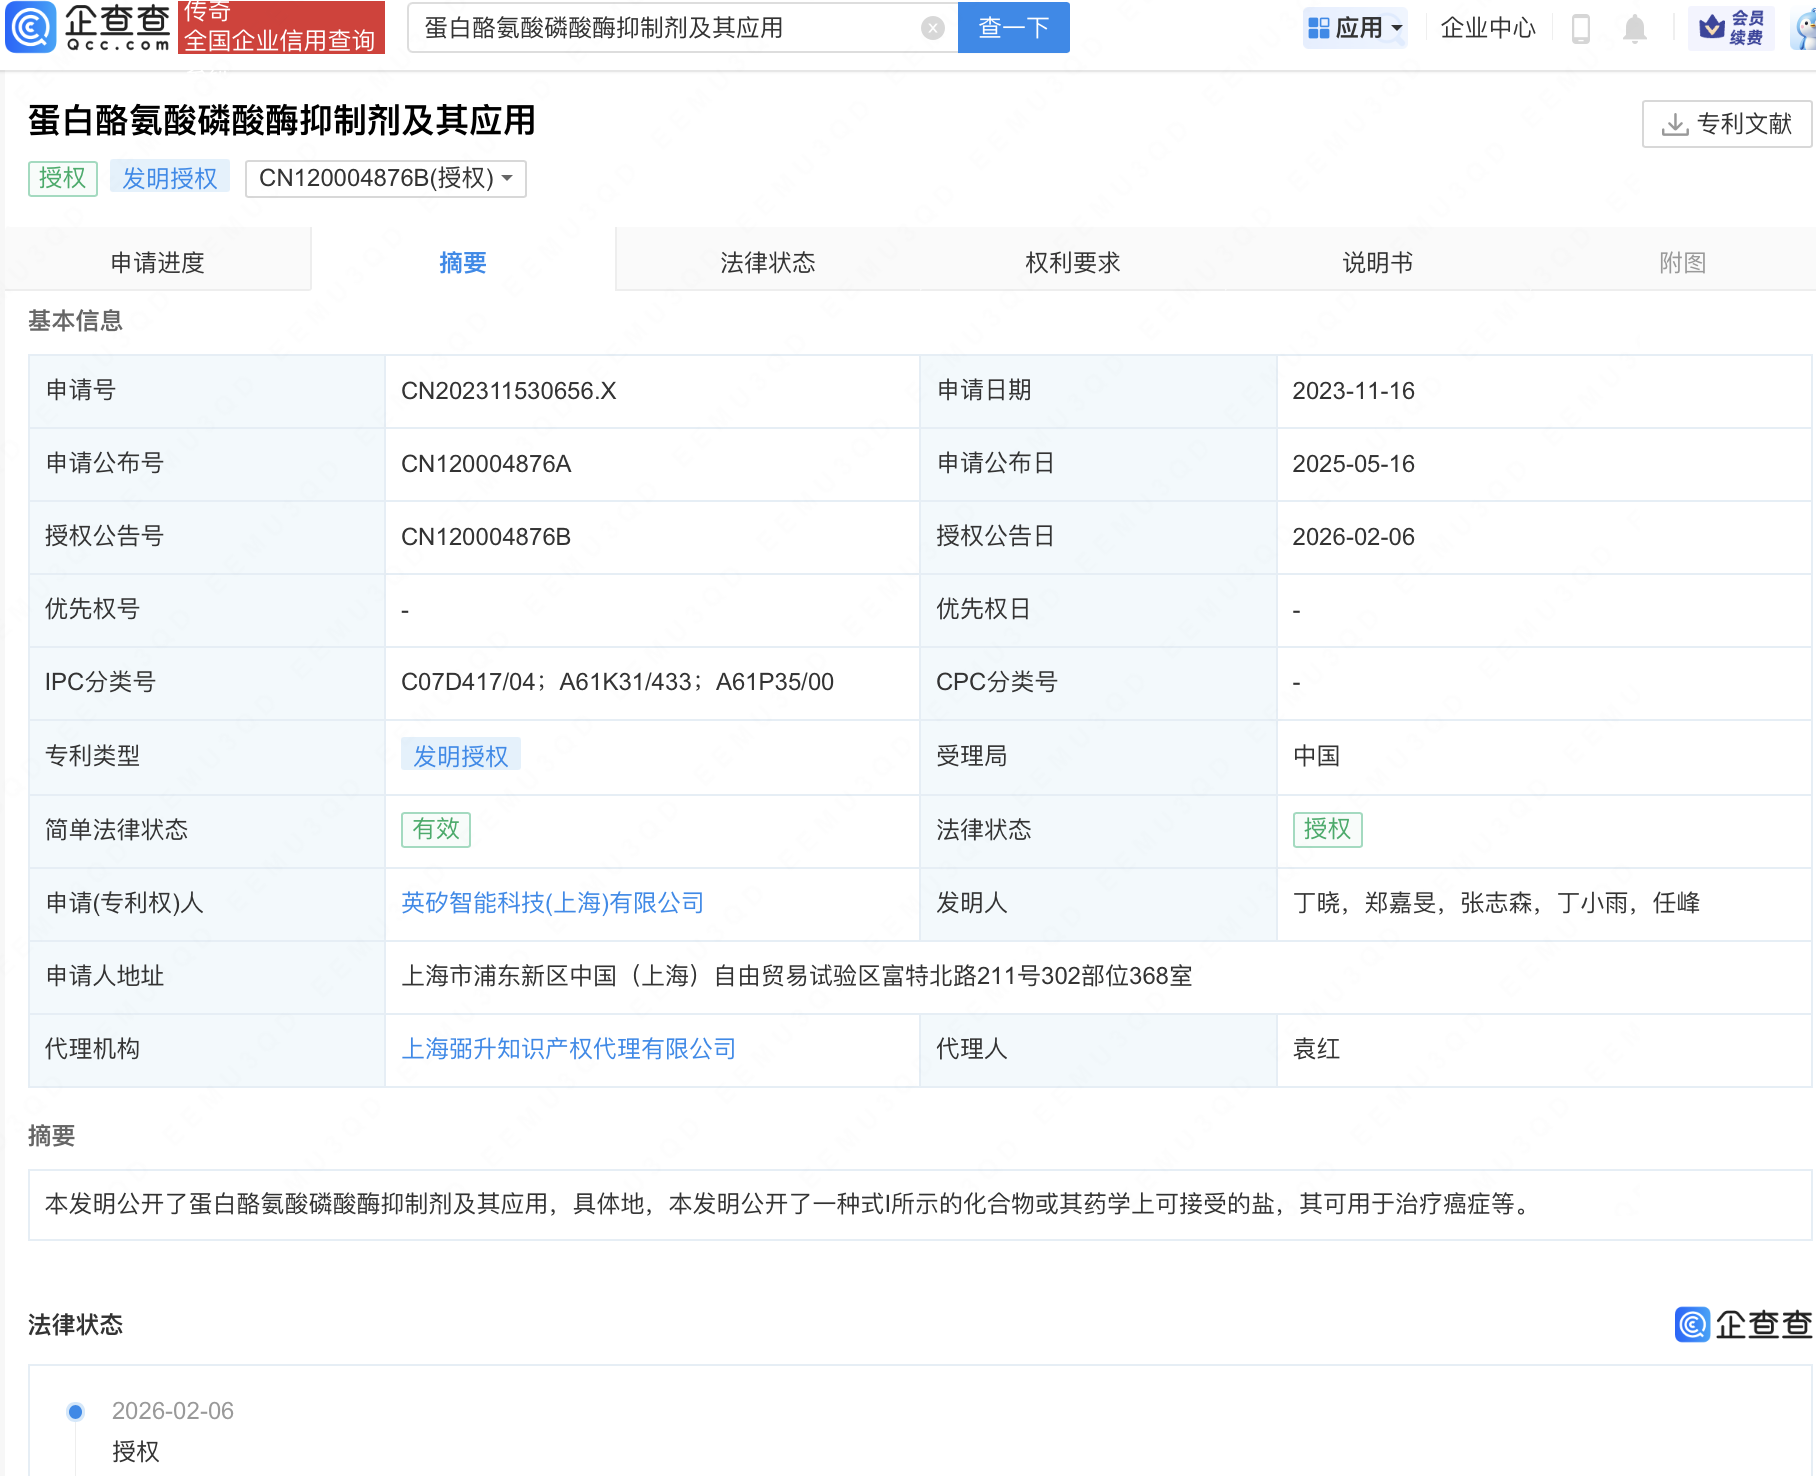Open 英矽智能科技(上海)有限公司 applicant link
1816x1476 pixels.
point(552,903)
